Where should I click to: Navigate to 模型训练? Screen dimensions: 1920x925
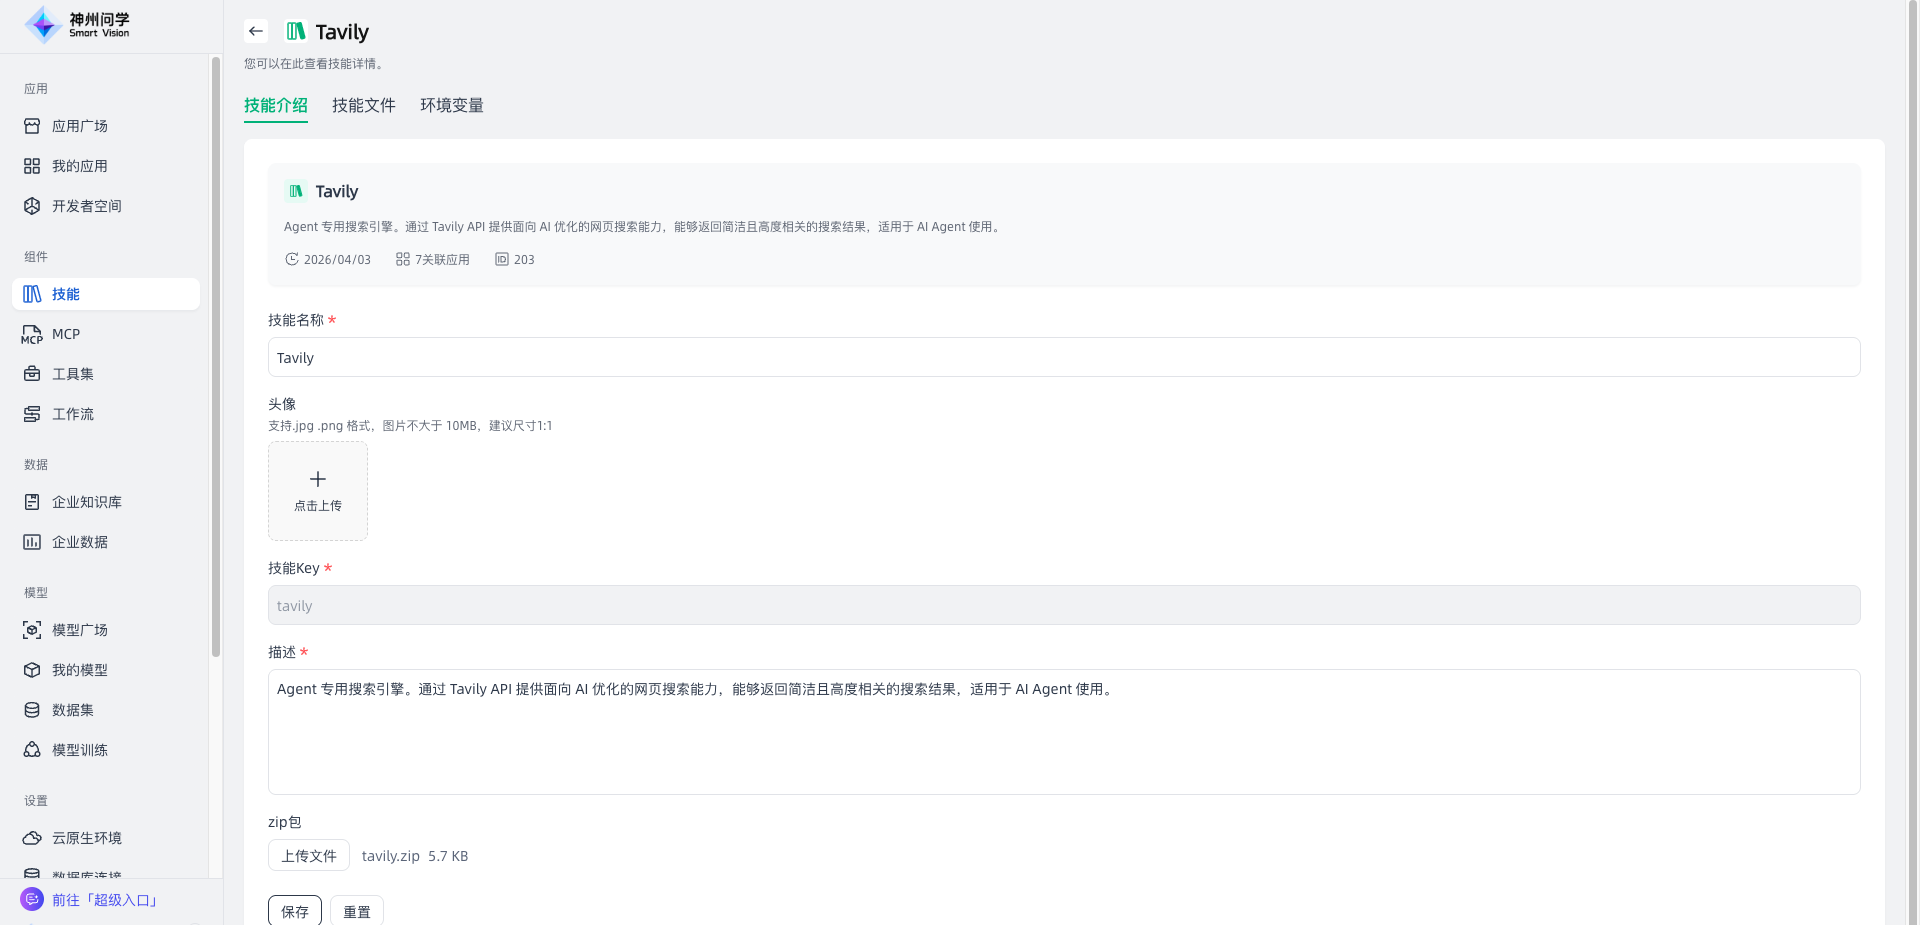(x=106, y=750)
